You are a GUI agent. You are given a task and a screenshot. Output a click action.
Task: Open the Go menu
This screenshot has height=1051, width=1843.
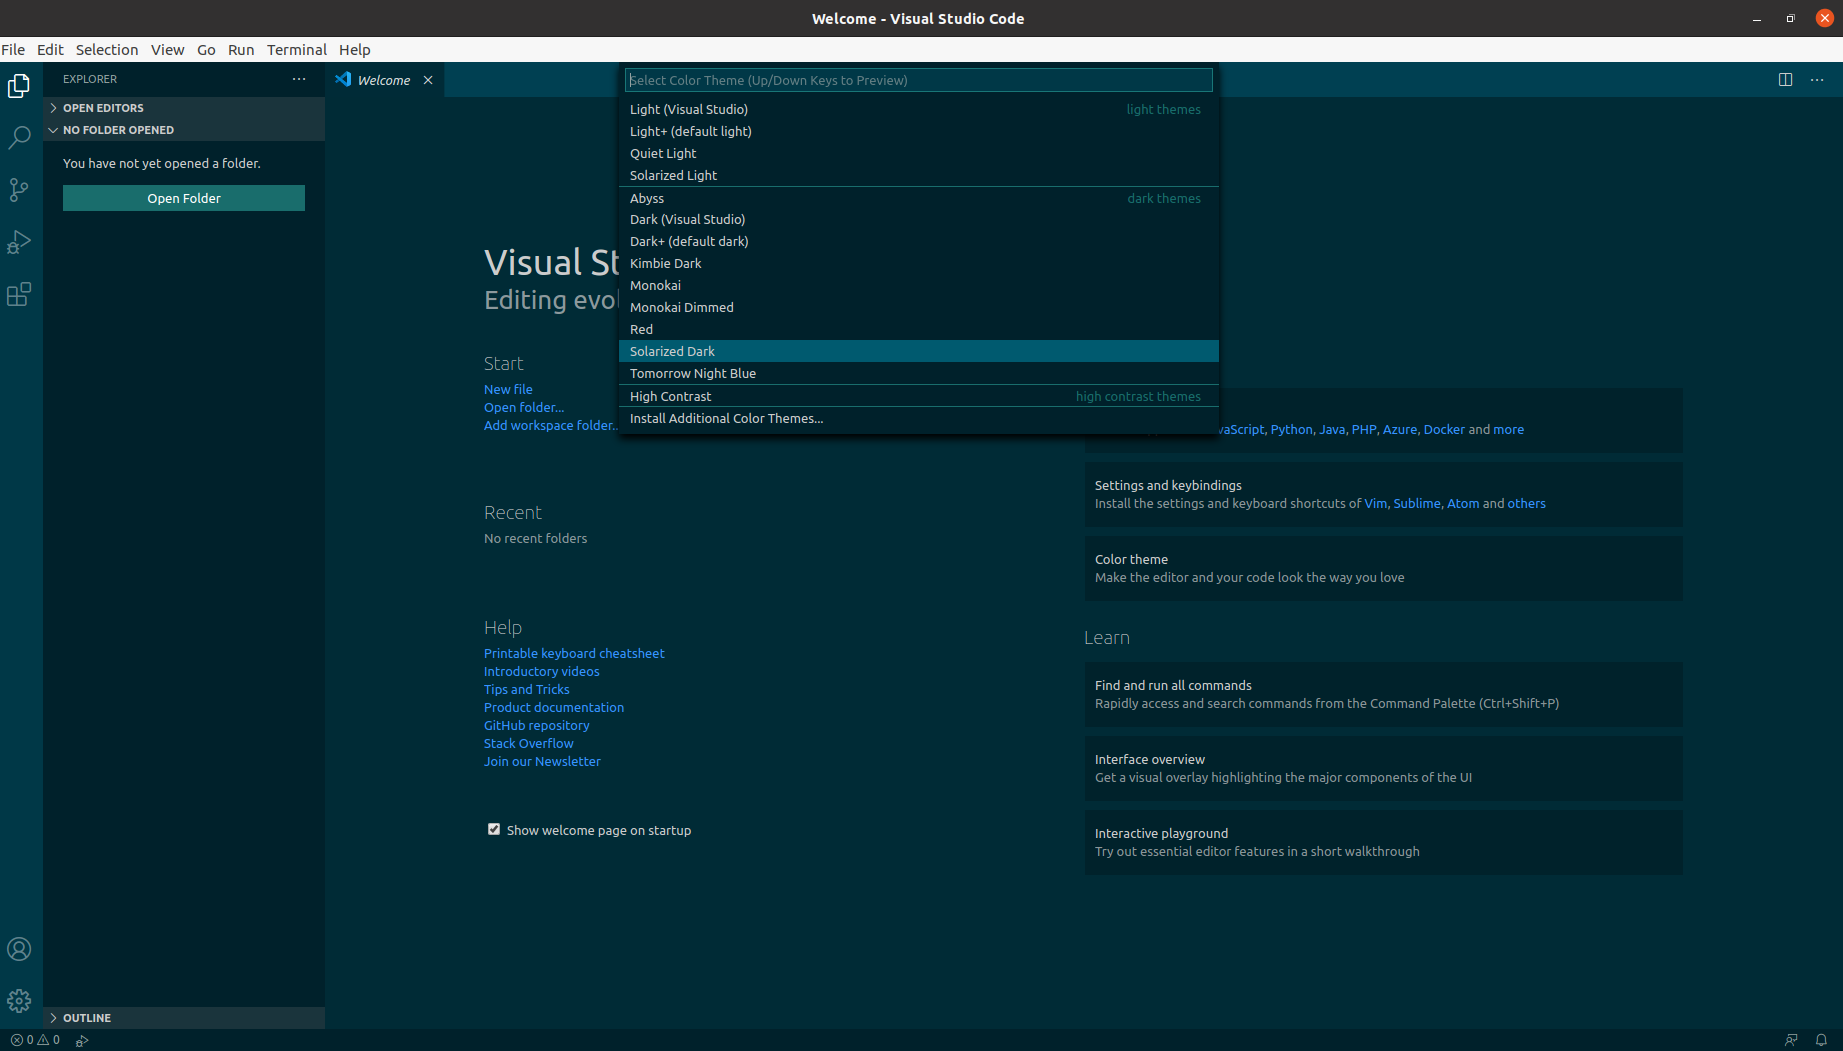click(206, 49)
